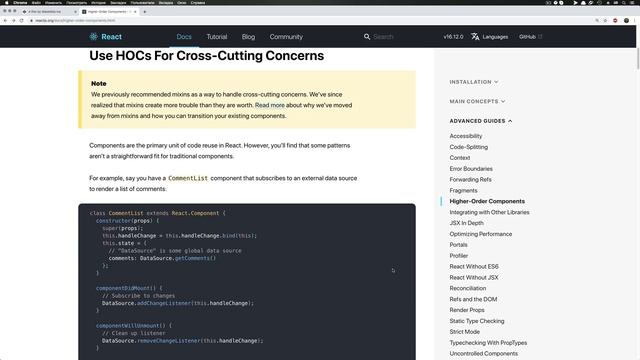Open Typechecking With PropTypes in sidebar
Image resolution: width=640 pixels, height=360 pixels.
point(488,343)
